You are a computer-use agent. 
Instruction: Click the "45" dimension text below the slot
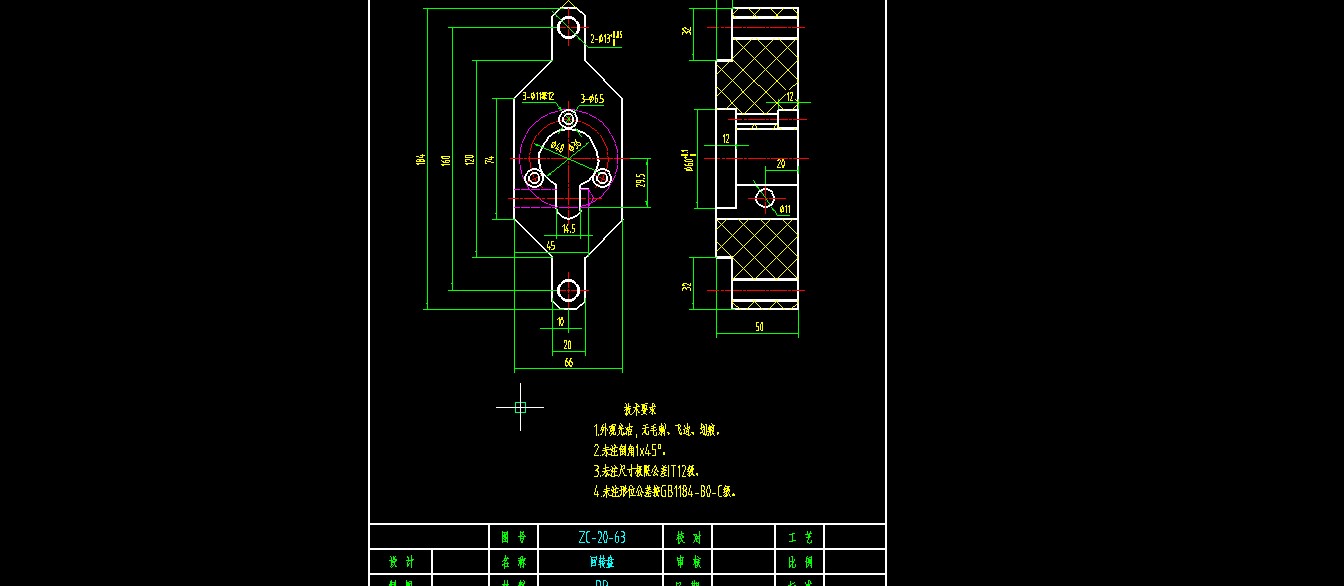pyautogui.click(x=550, y=245)
